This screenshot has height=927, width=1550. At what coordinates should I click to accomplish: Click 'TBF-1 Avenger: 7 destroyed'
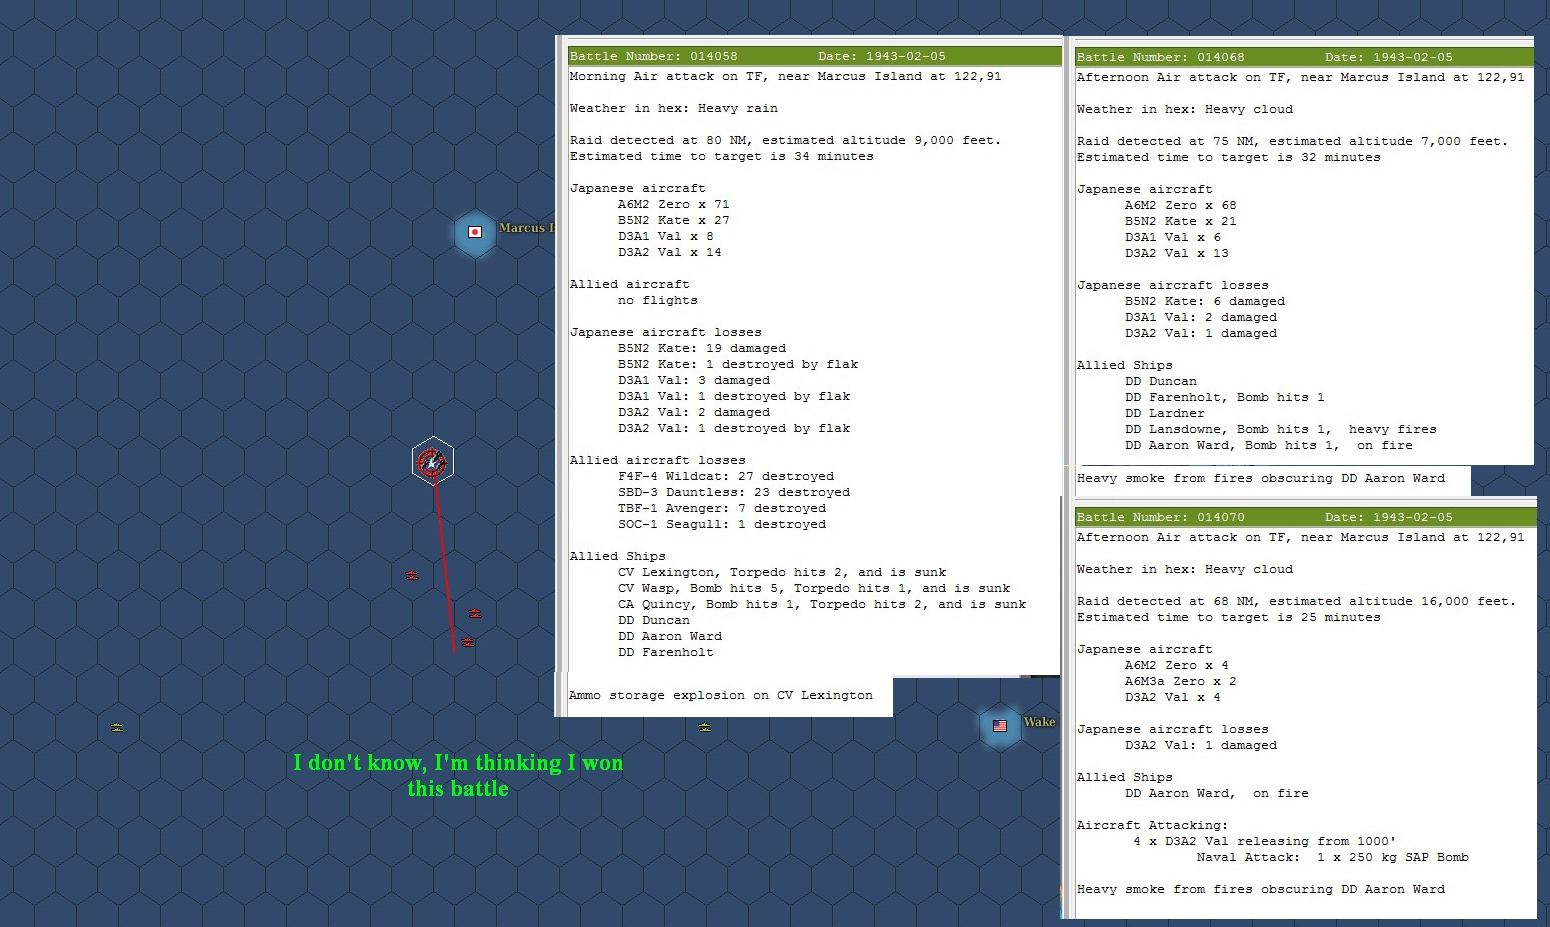721,508
